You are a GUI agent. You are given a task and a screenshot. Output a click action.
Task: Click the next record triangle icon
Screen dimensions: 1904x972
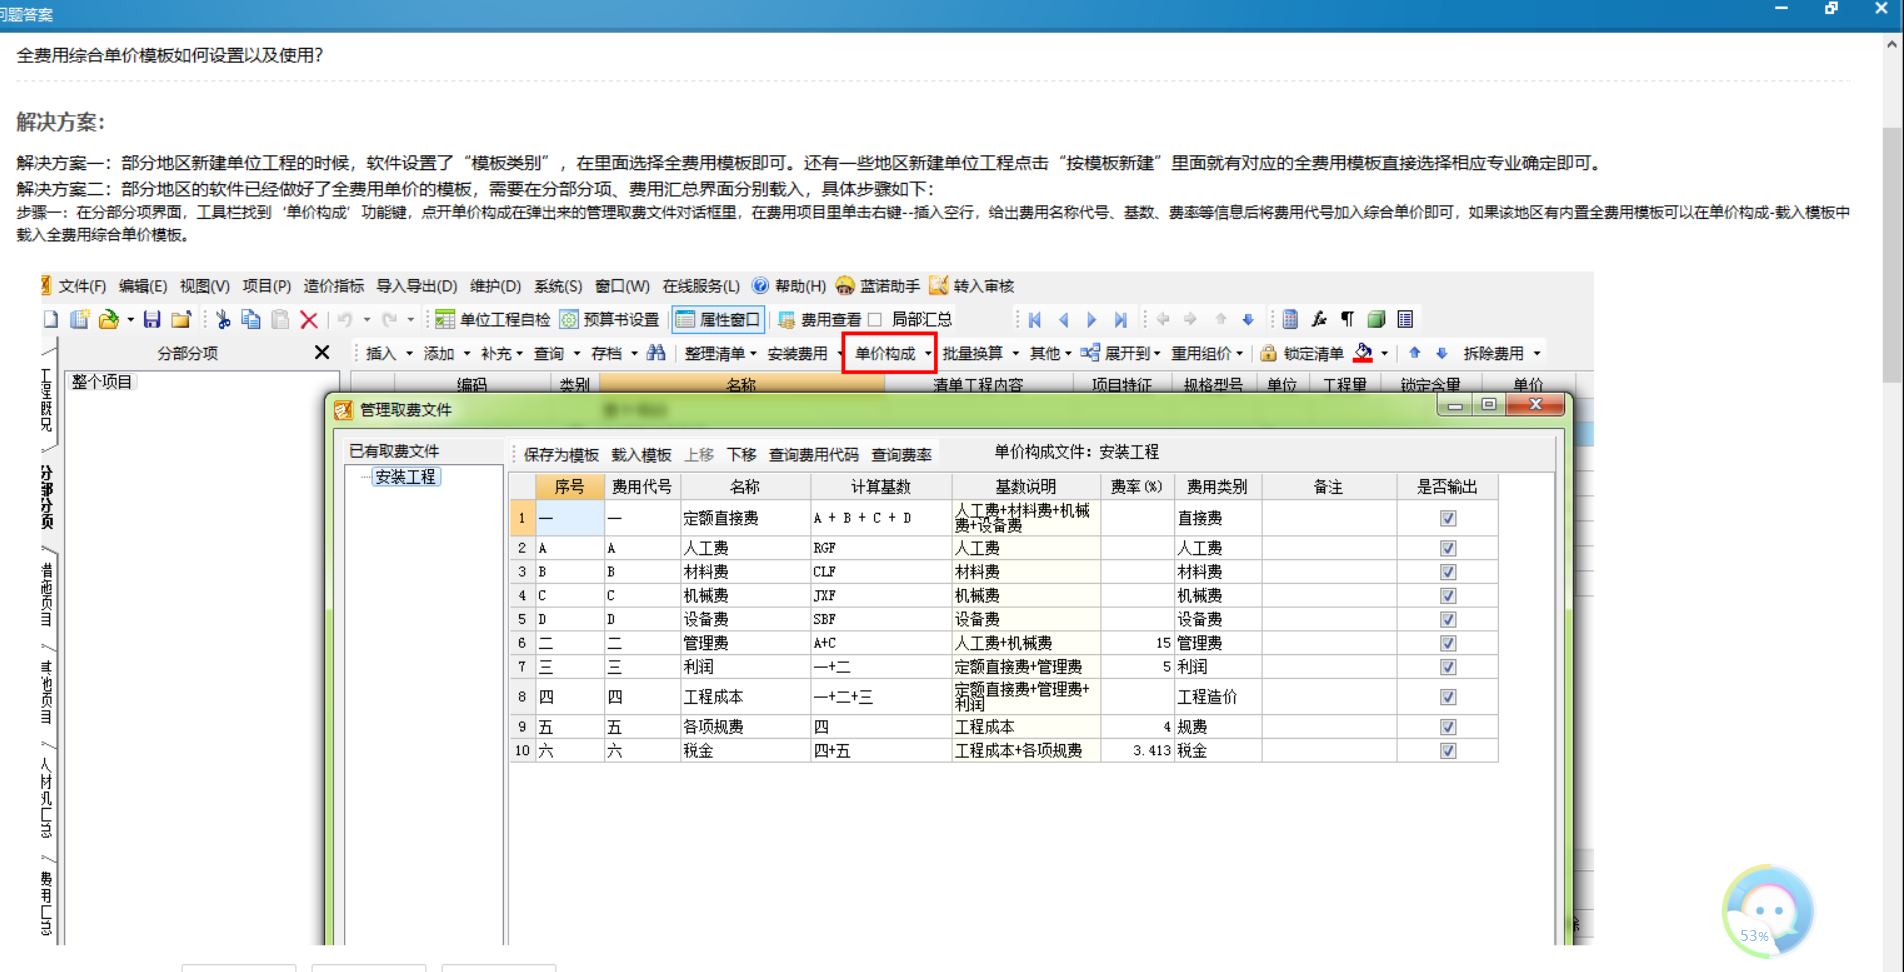point(1091,319)
